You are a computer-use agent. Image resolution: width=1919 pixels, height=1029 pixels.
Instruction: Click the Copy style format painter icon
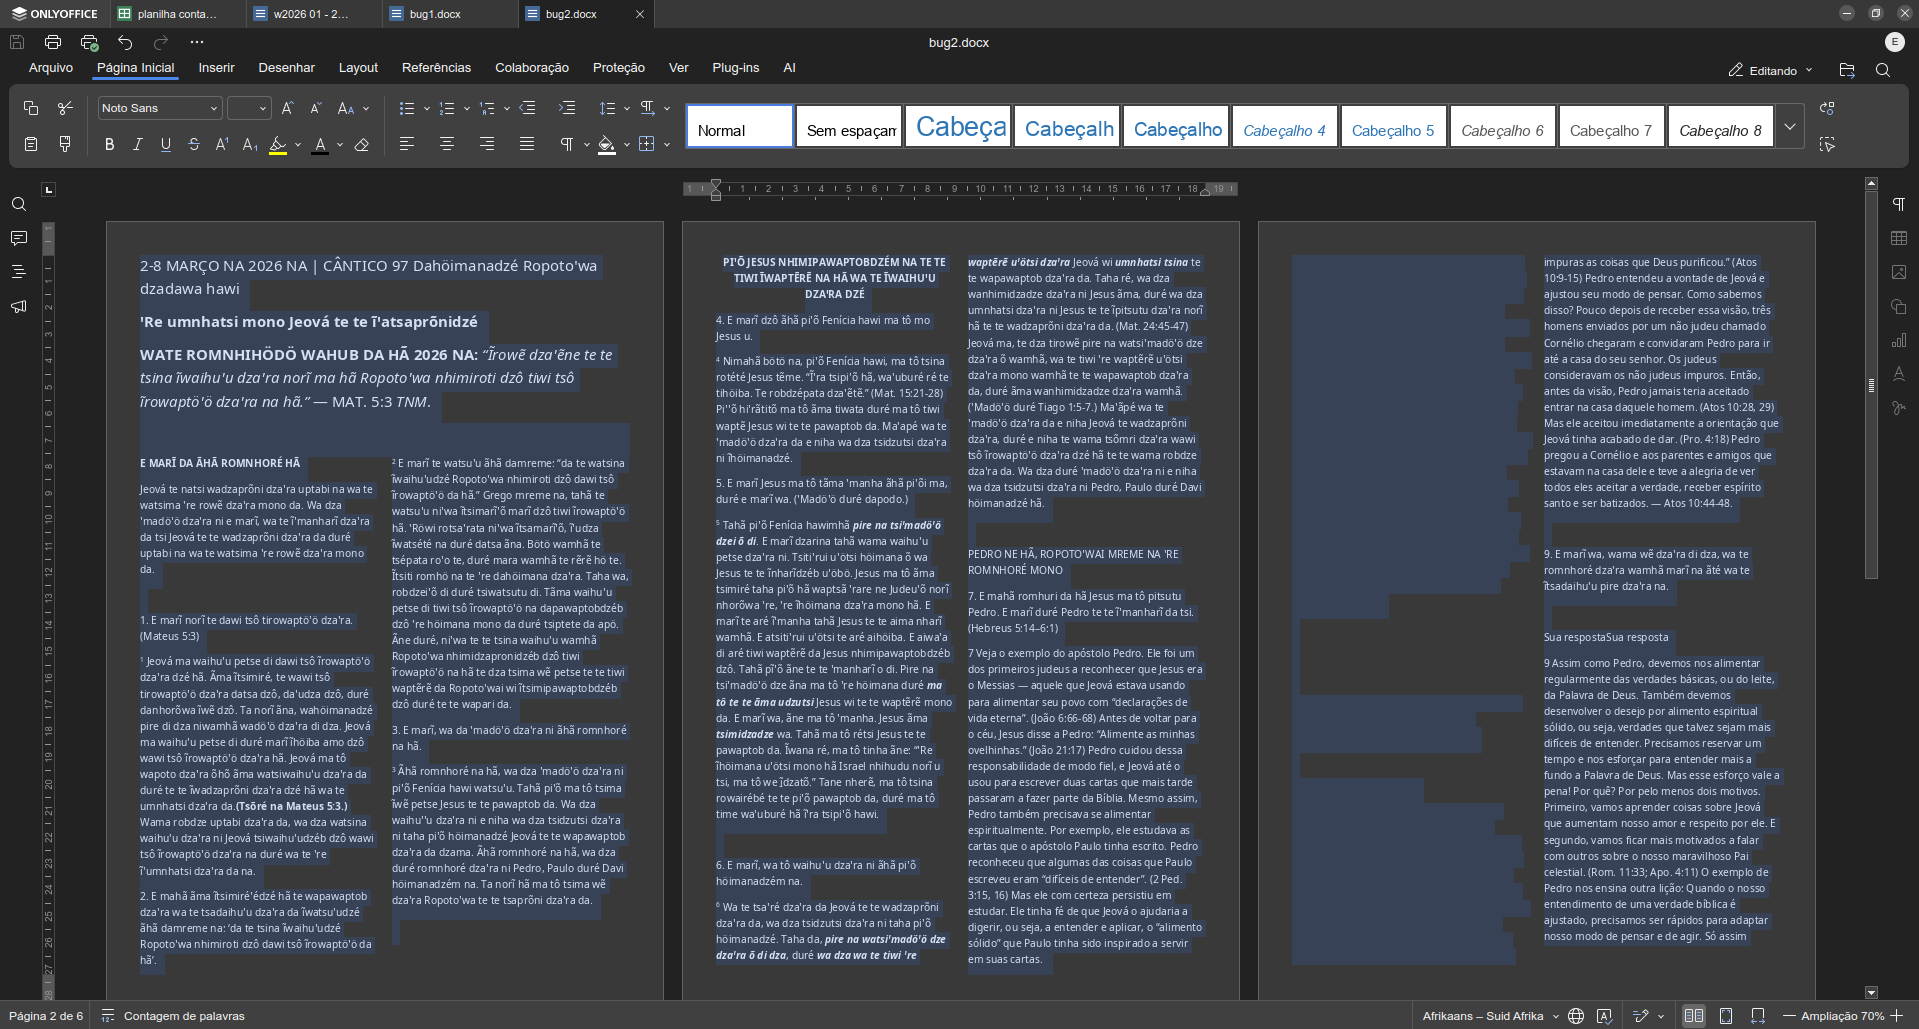(x=65, y=144)
